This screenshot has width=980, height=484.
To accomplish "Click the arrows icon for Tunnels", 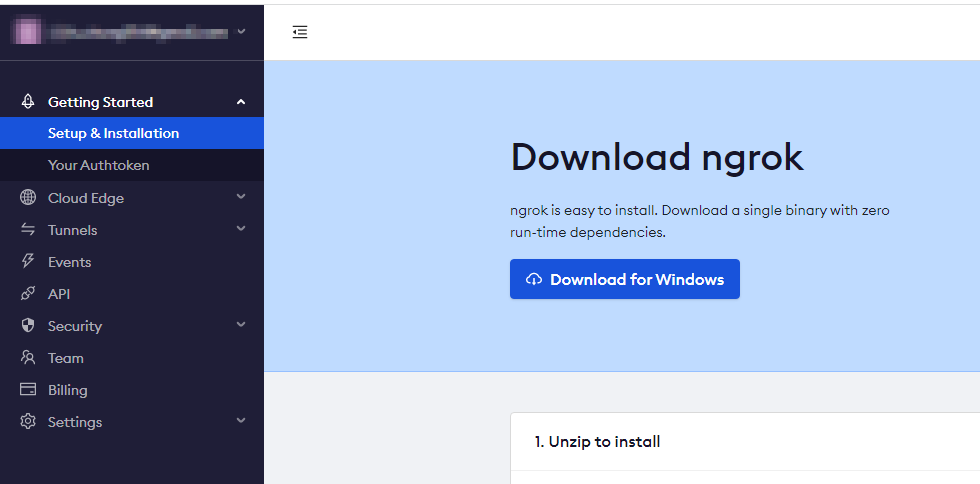I will 28,229.
